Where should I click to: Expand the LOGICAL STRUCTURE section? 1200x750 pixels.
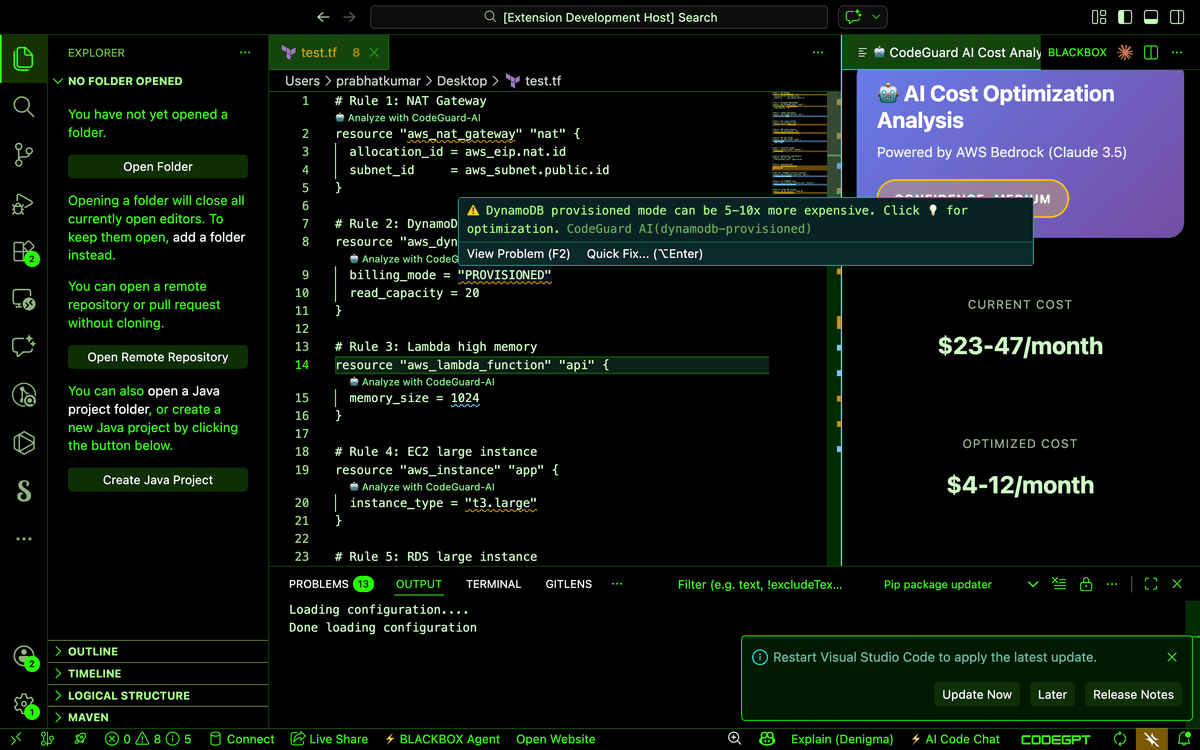[158, 695]
